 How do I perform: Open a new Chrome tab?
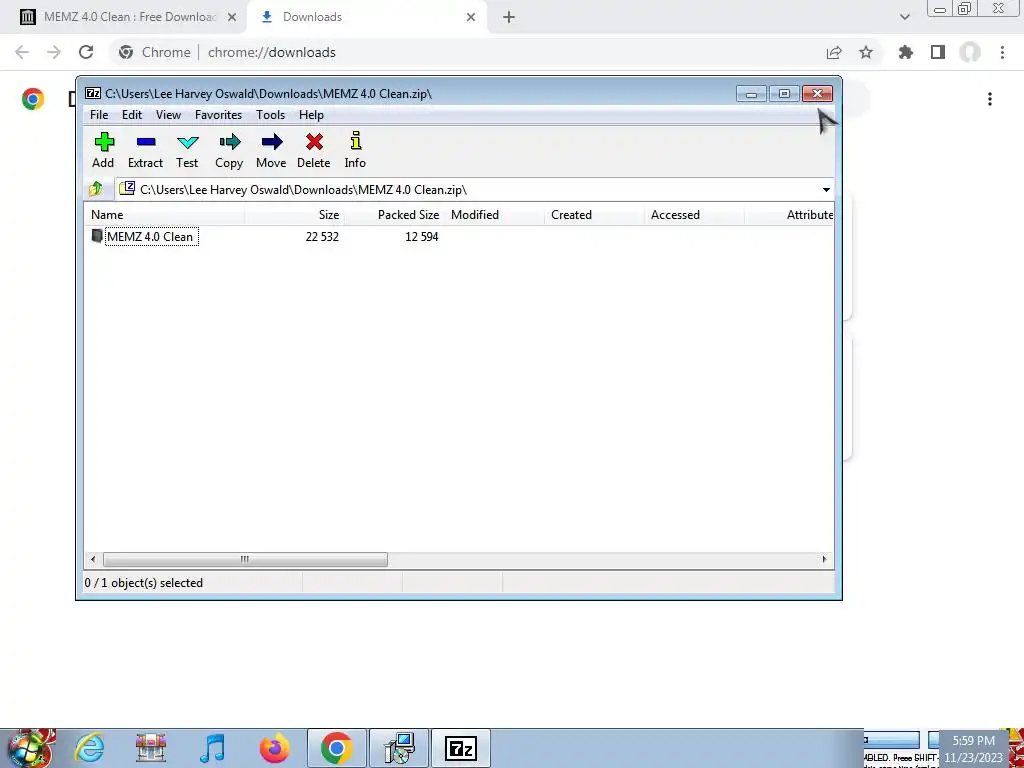(x=509, y=18)
